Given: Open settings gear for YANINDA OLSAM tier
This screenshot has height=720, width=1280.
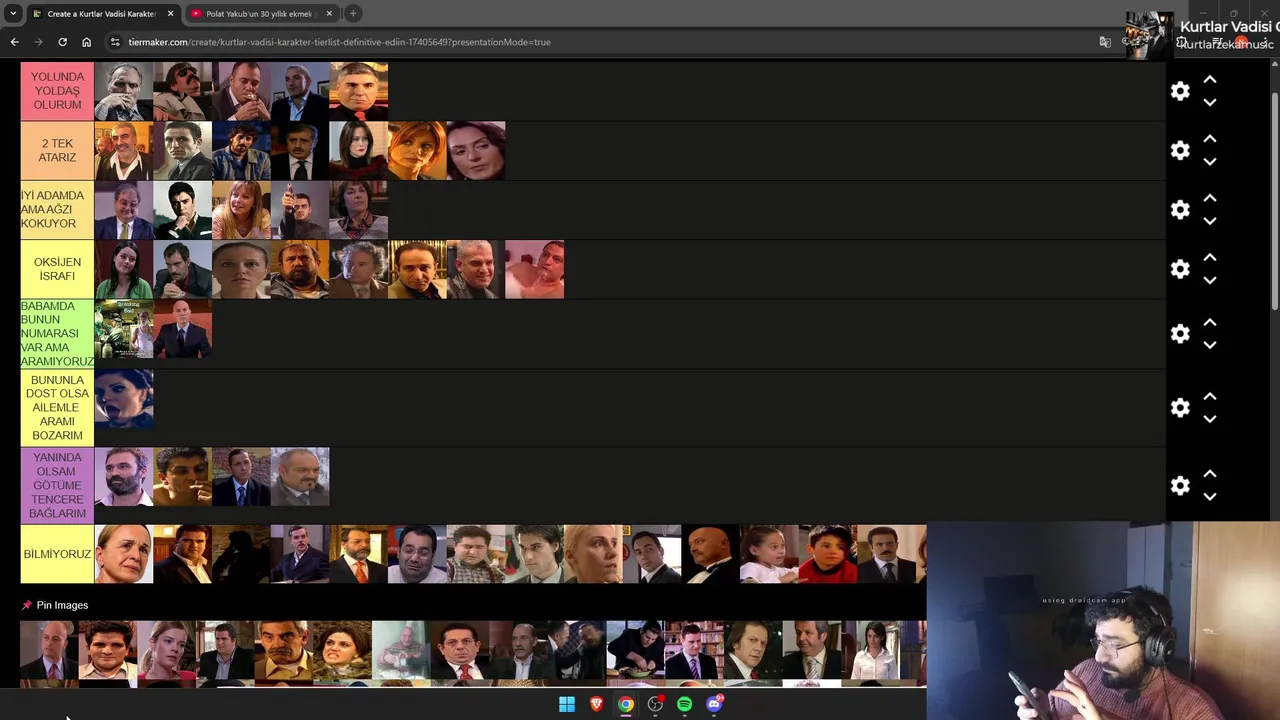Looking at the screenshot, I should (1180, 485).
